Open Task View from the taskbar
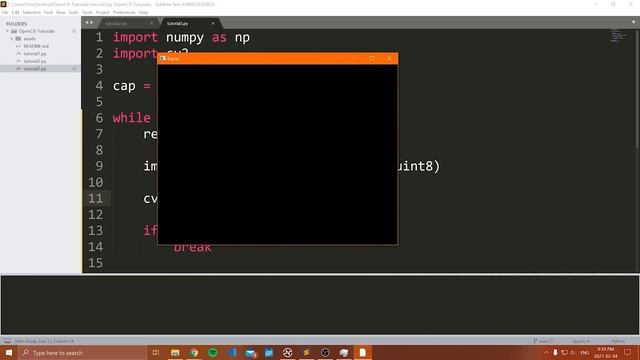The height and width of the screenshot is (360, 640). [156, 353]
